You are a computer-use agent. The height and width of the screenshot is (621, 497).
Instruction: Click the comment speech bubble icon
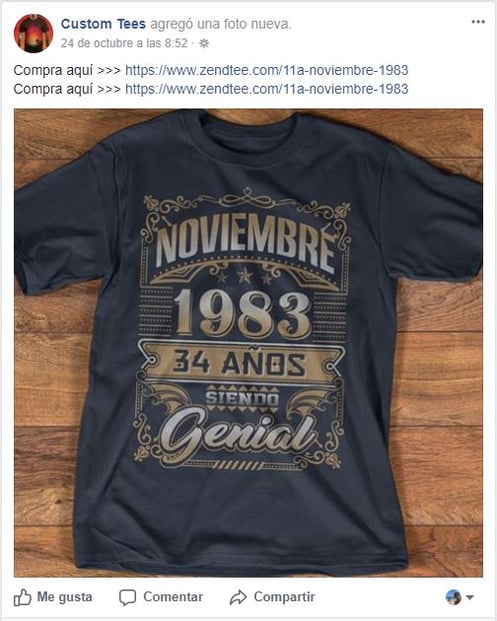pyautogui.click(x=128, y=597)
